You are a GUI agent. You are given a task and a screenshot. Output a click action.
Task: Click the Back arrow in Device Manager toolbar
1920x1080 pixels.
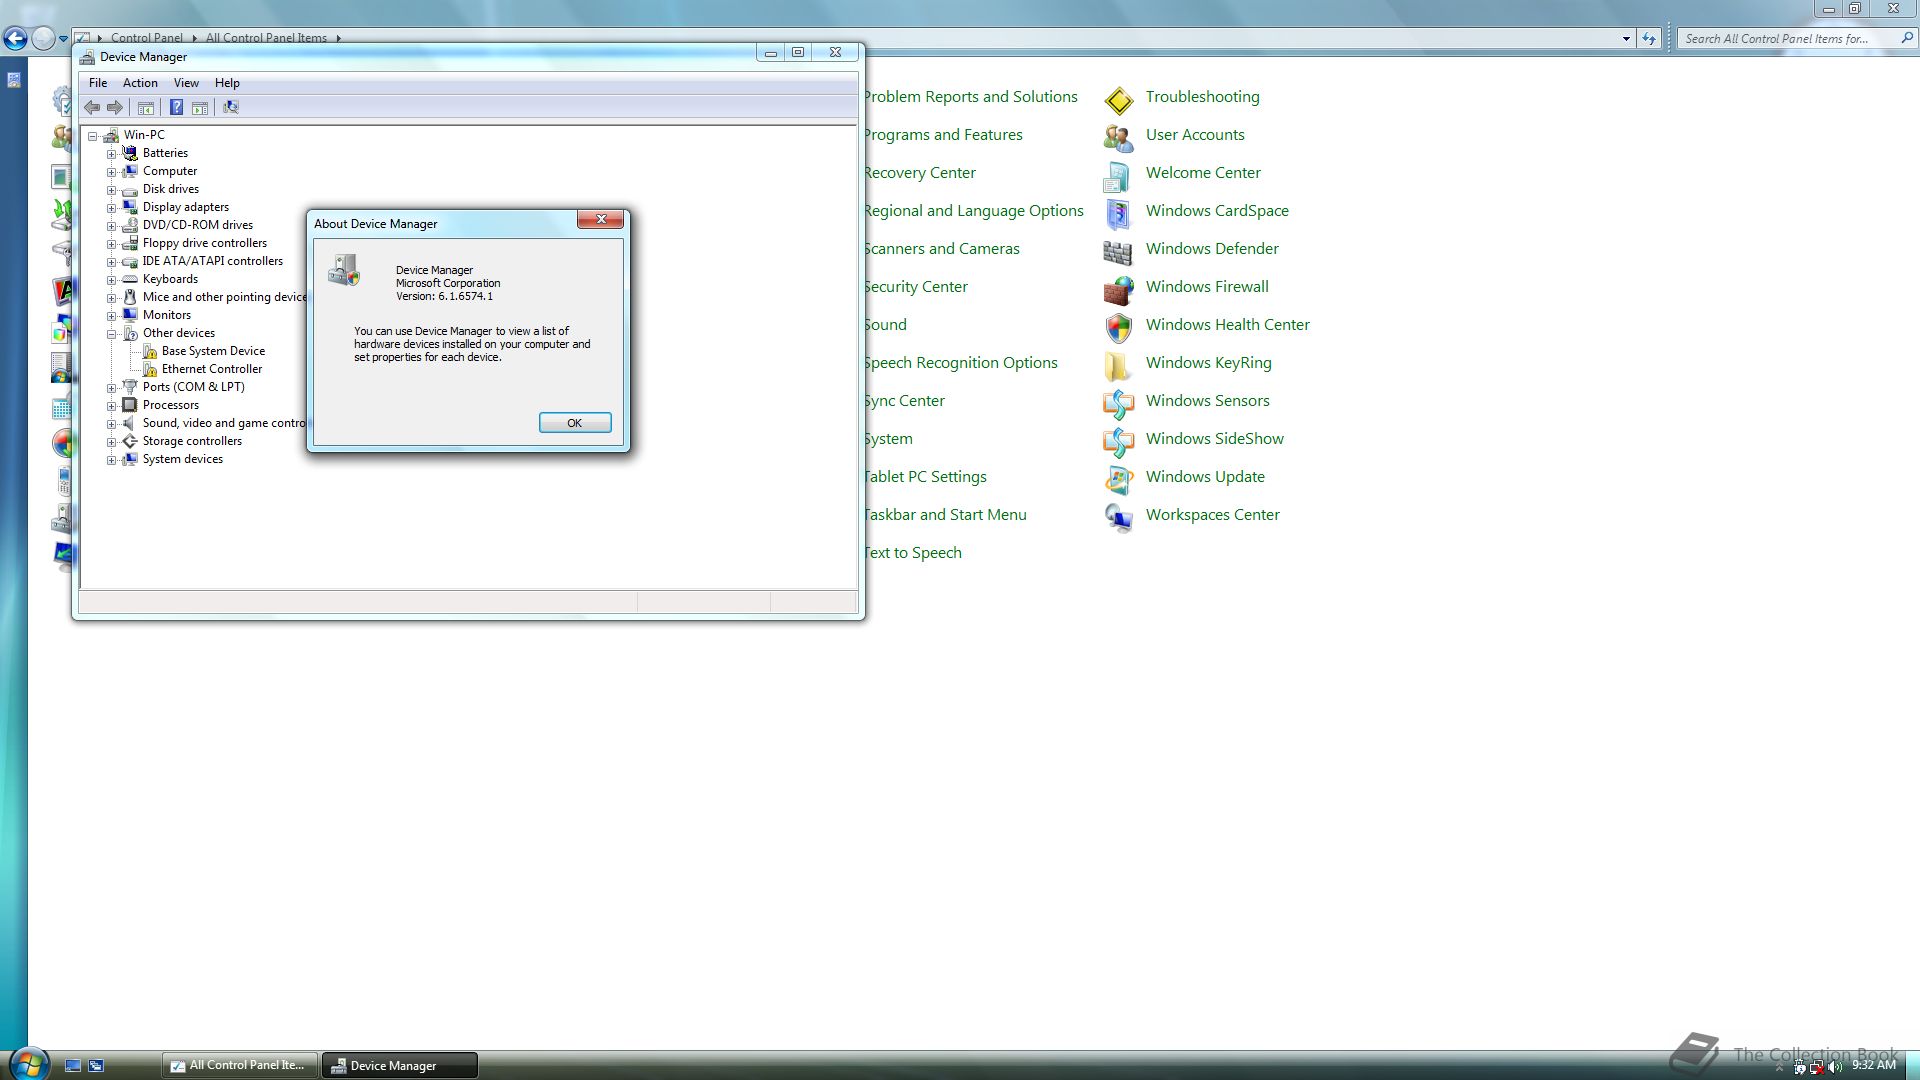pos(92,107)
